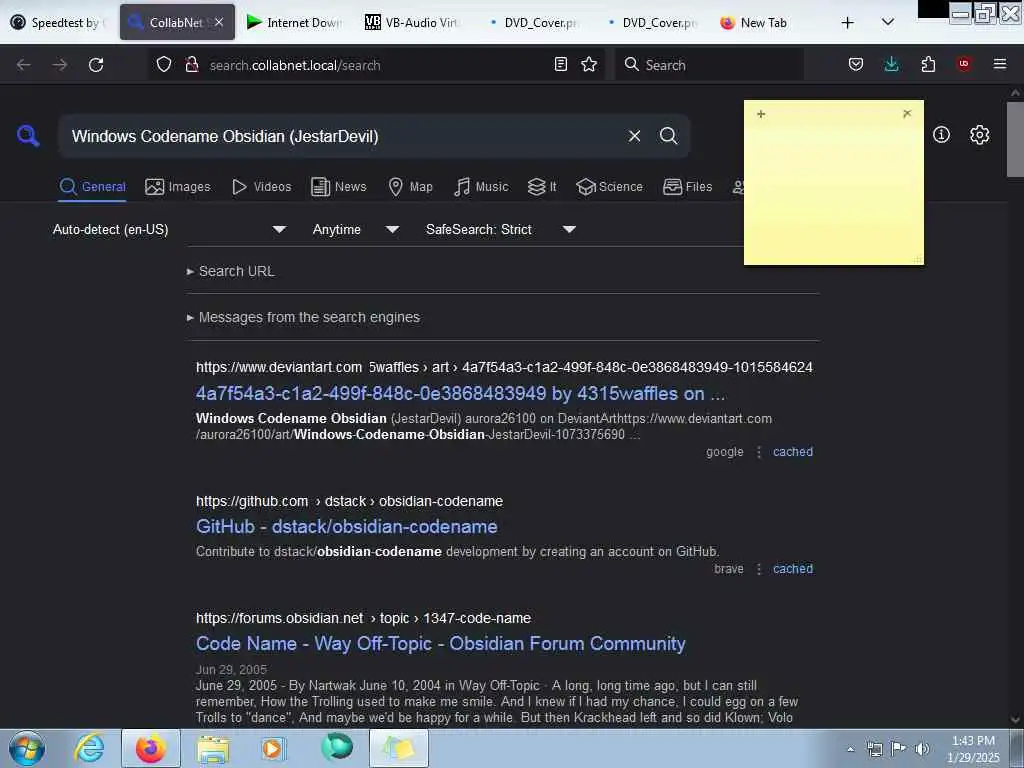Click the Firefox taskbar icon
This screenshot has width=1024, height=768.
click(150, 748)
